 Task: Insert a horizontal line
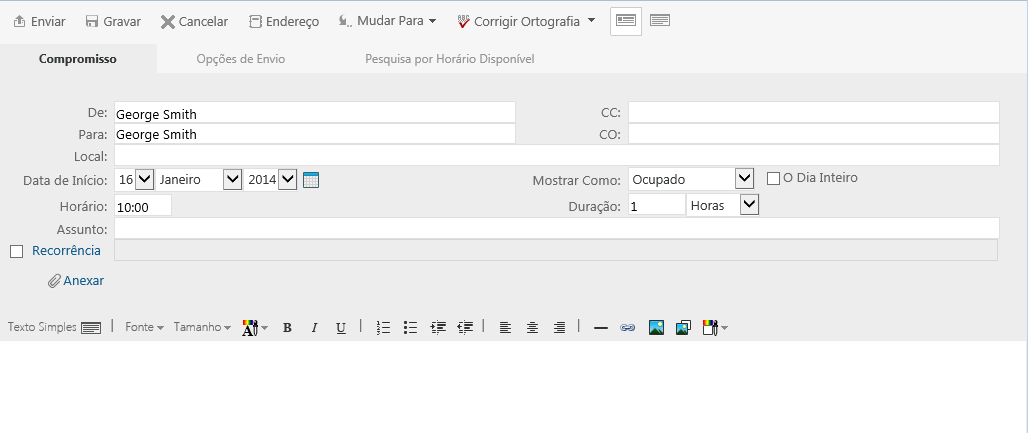[601, 327]
